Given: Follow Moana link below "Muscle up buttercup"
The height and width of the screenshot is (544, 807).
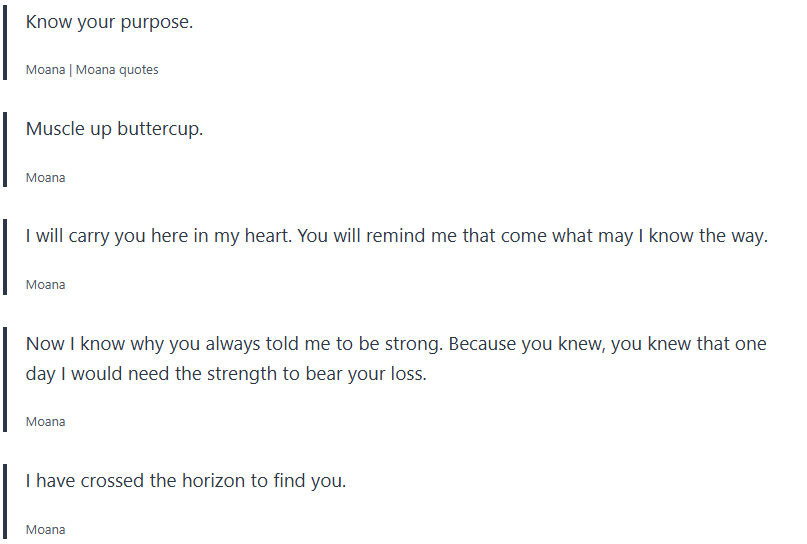Looking at the screenshot, I should [45, 178].
